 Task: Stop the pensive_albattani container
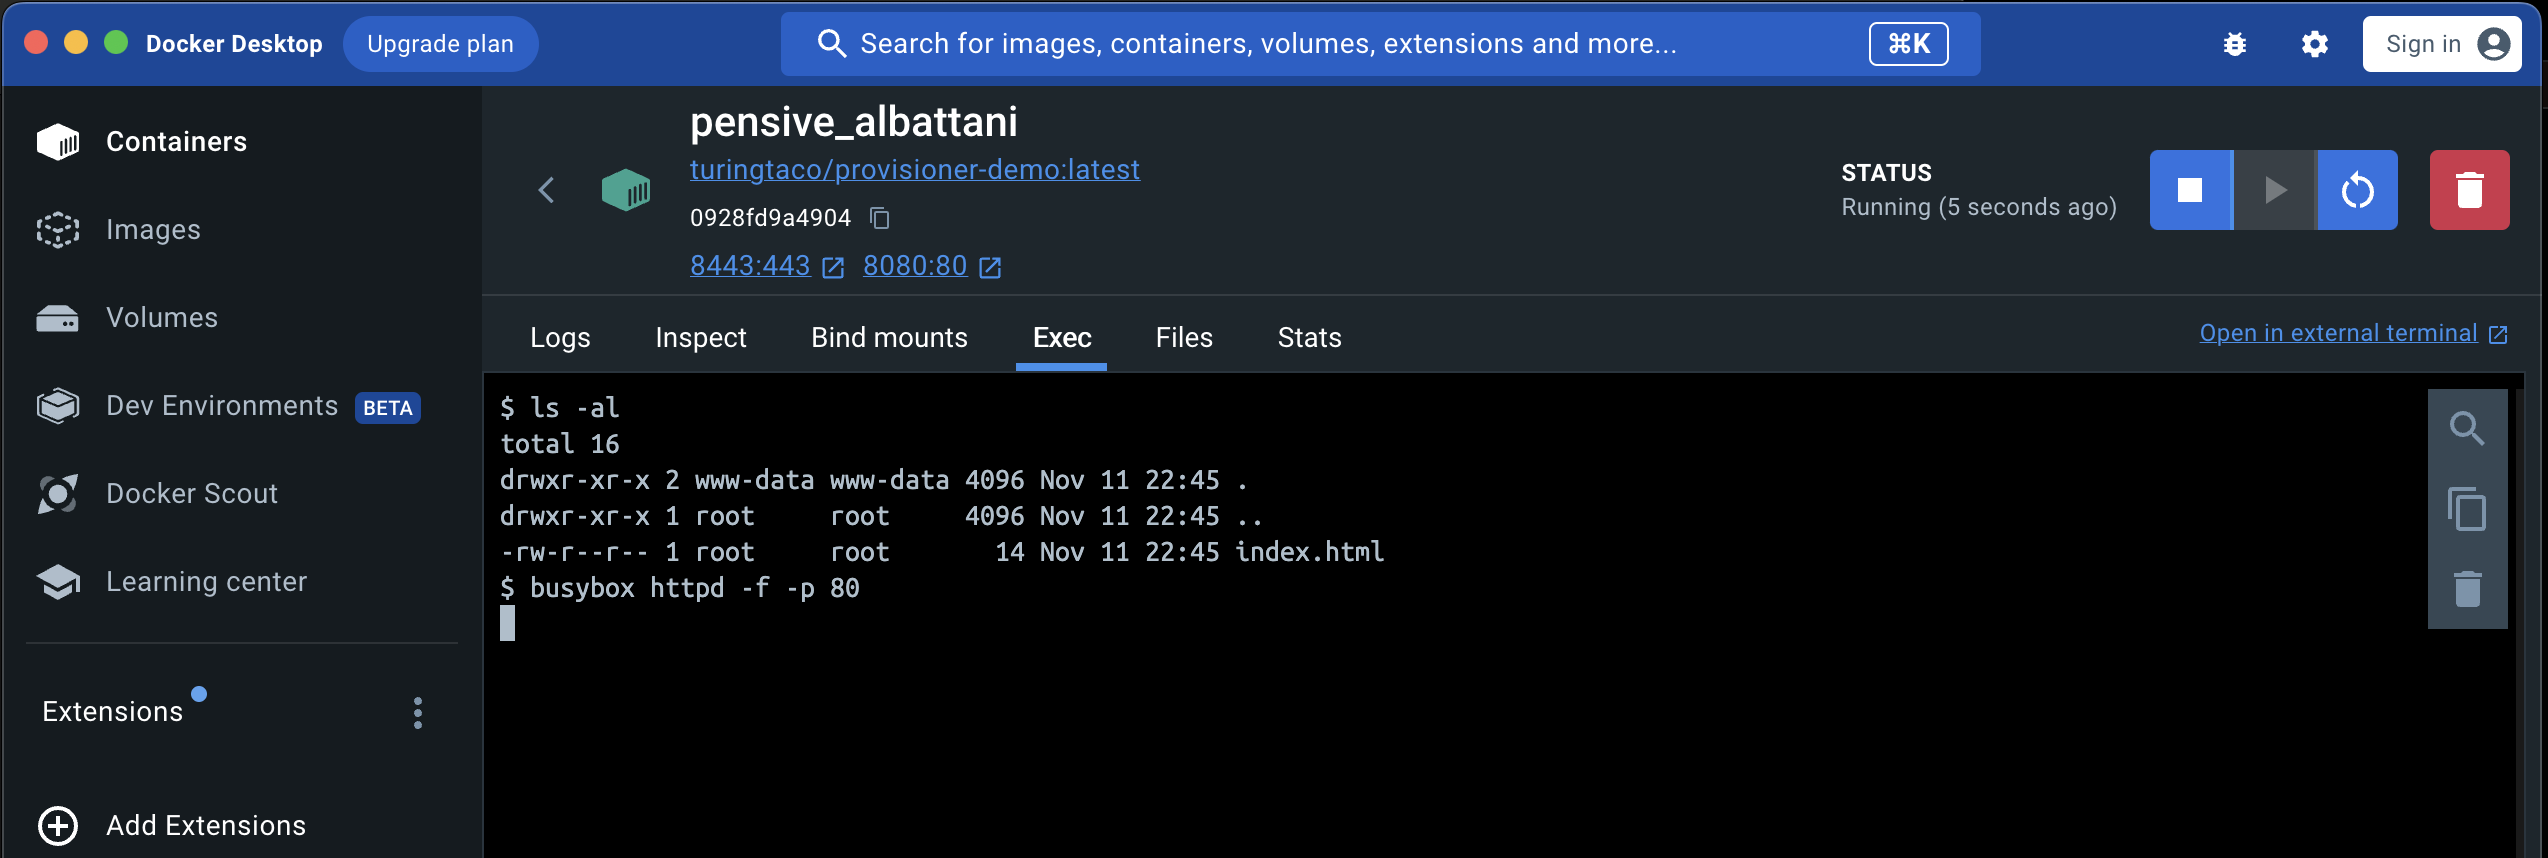click(2190, 190)
